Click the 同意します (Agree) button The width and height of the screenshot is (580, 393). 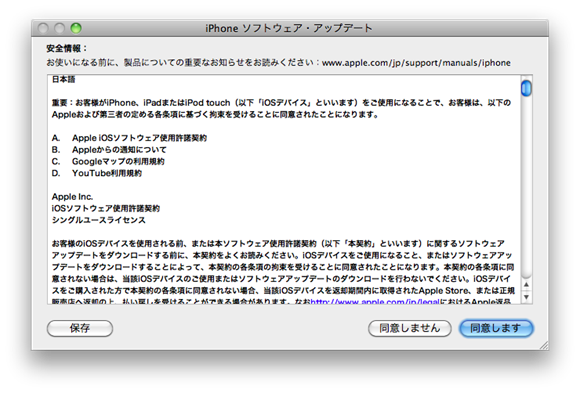(496, 328)
